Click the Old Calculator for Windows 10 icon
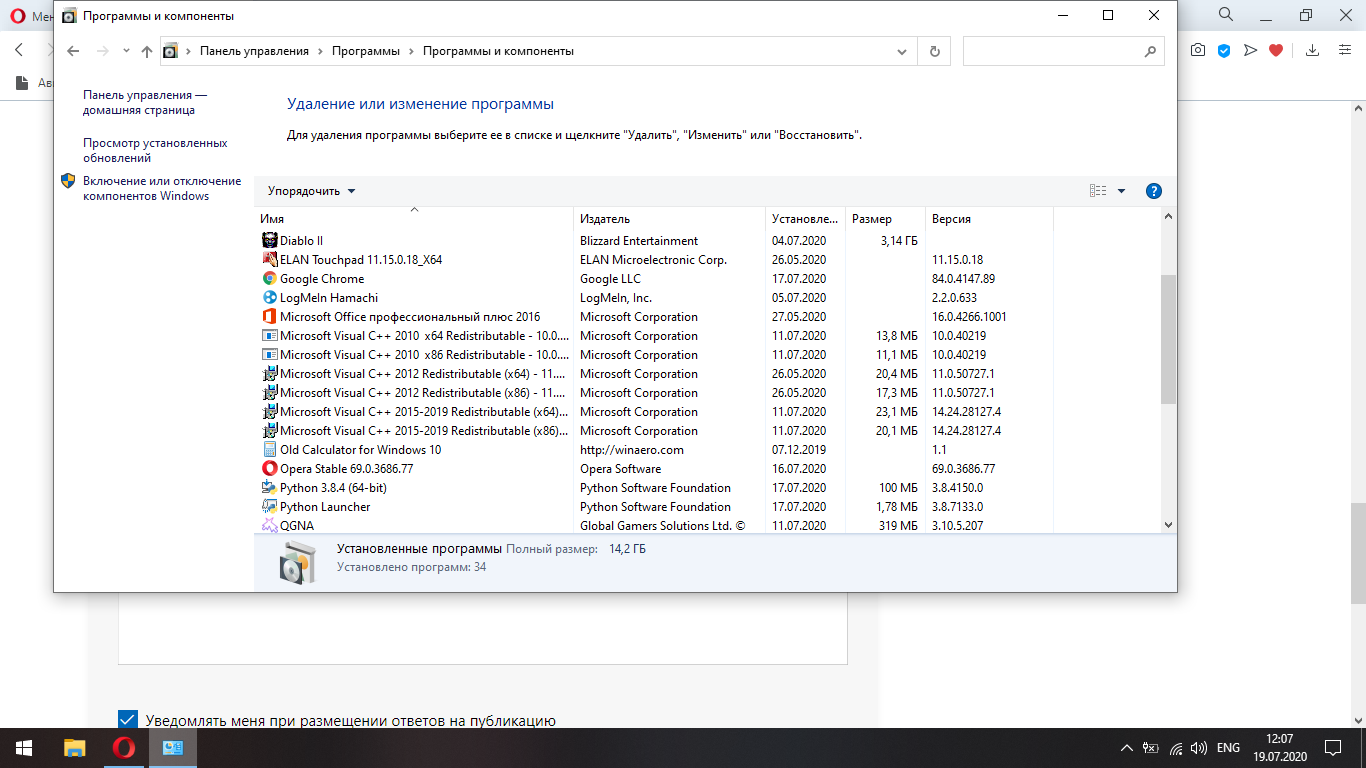This screenshot has width=1366, height=768. [270, 449]
